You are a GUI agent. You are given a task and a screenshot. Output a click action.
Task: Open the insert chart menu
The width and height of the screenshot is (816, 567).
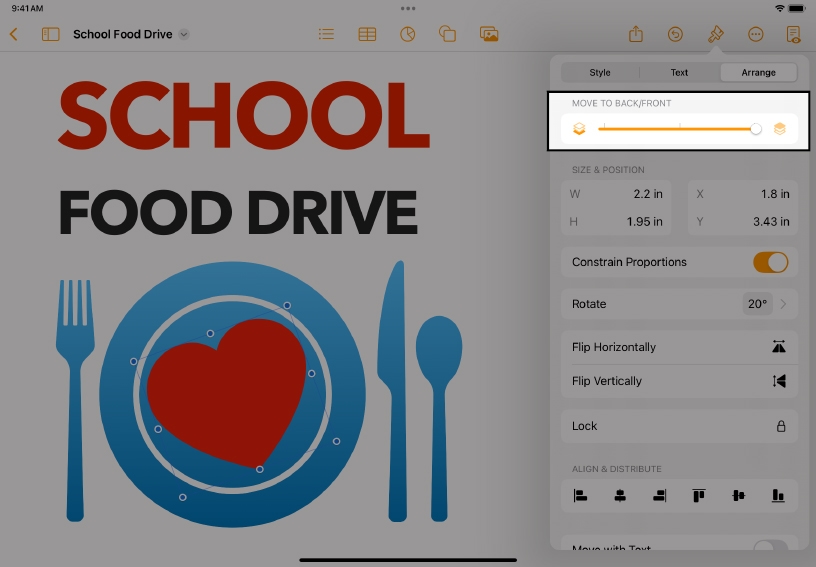[407, 34]
